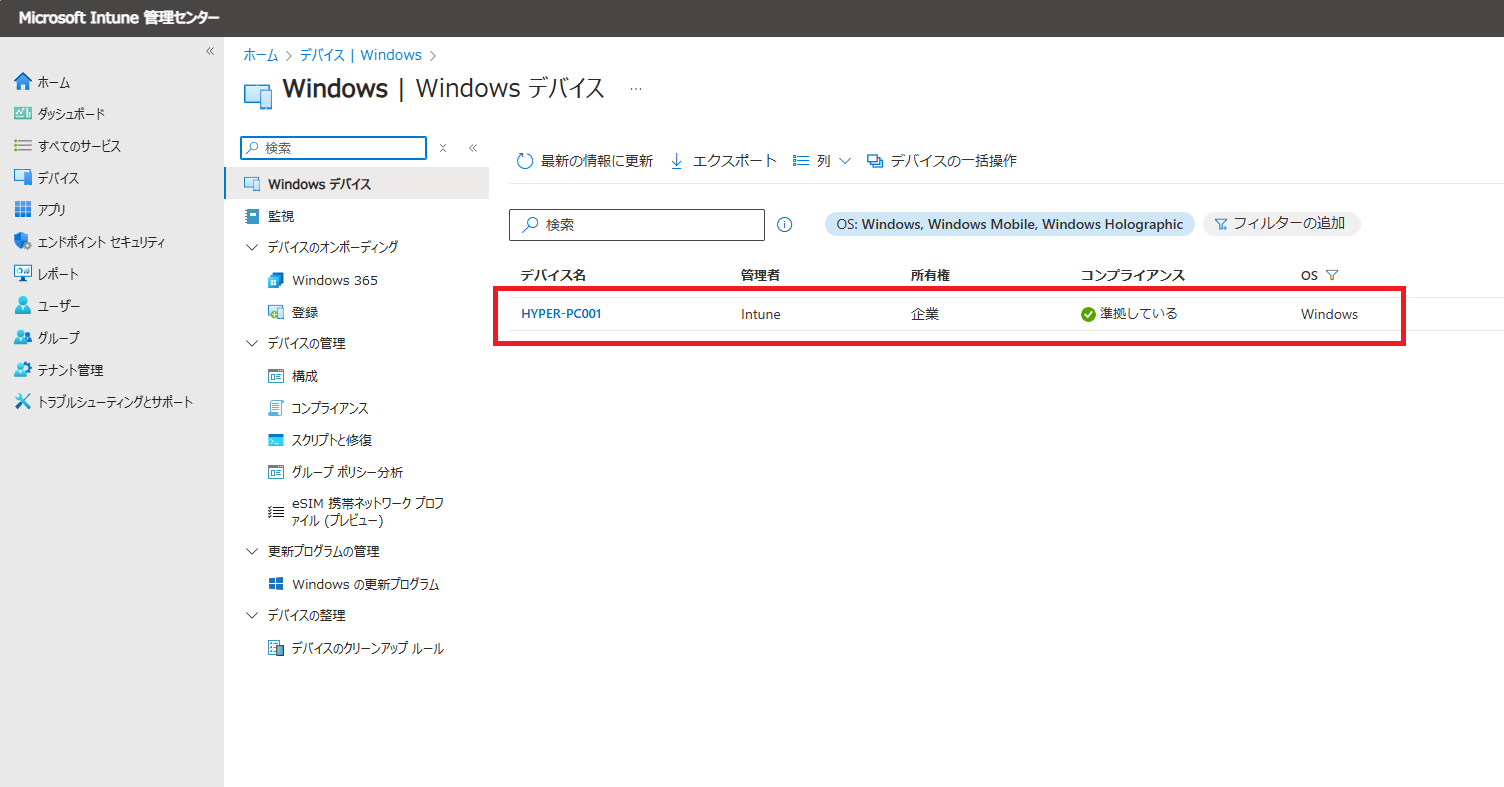Click the テナント管理 gear icon

point(23,370)
